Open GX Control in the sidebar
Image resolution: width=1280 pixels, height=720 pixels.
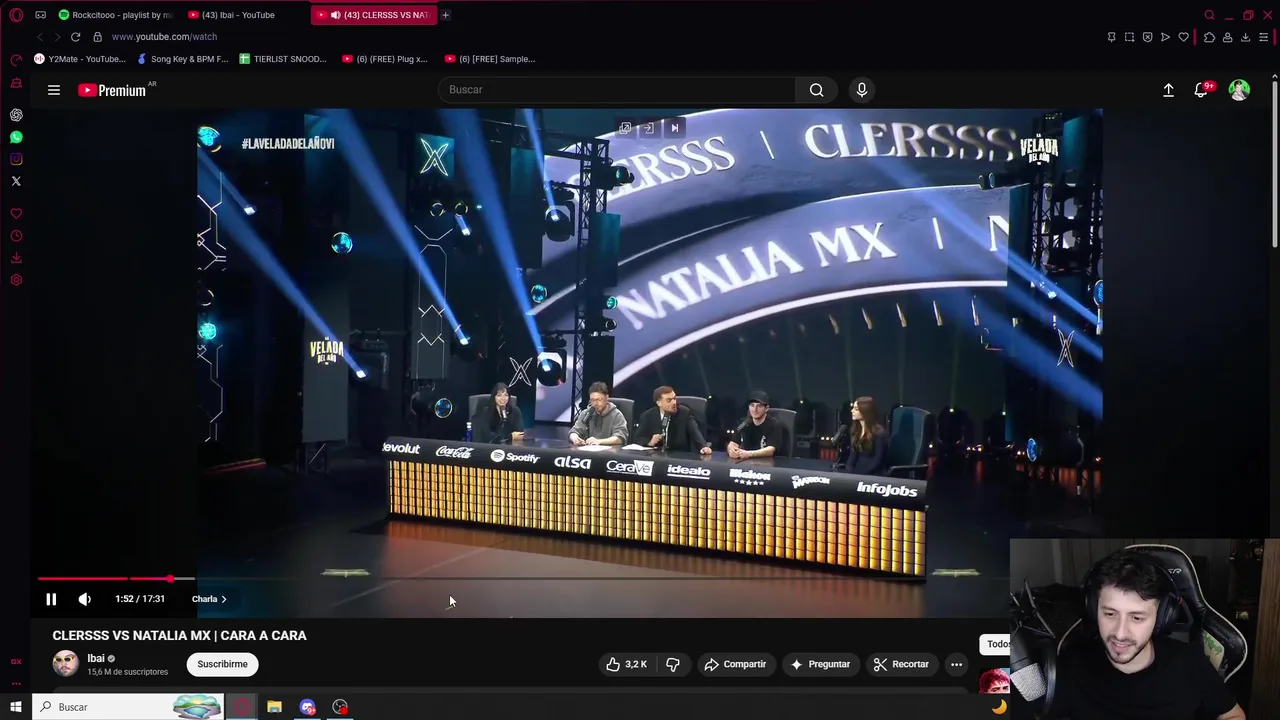(x=16, y=60)
